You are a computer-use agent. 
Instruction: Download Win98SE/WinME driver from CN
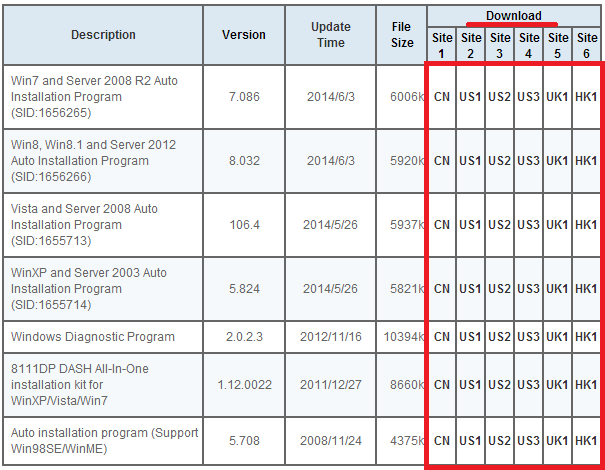(442, 441)
